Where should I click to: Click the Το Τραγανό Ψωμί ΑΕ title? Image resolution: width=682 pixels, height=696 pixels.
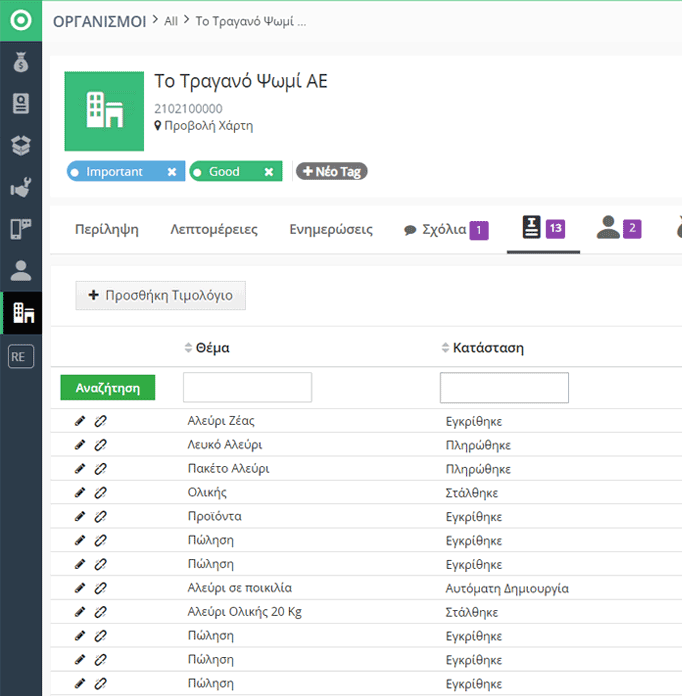[x=241, y=81]
